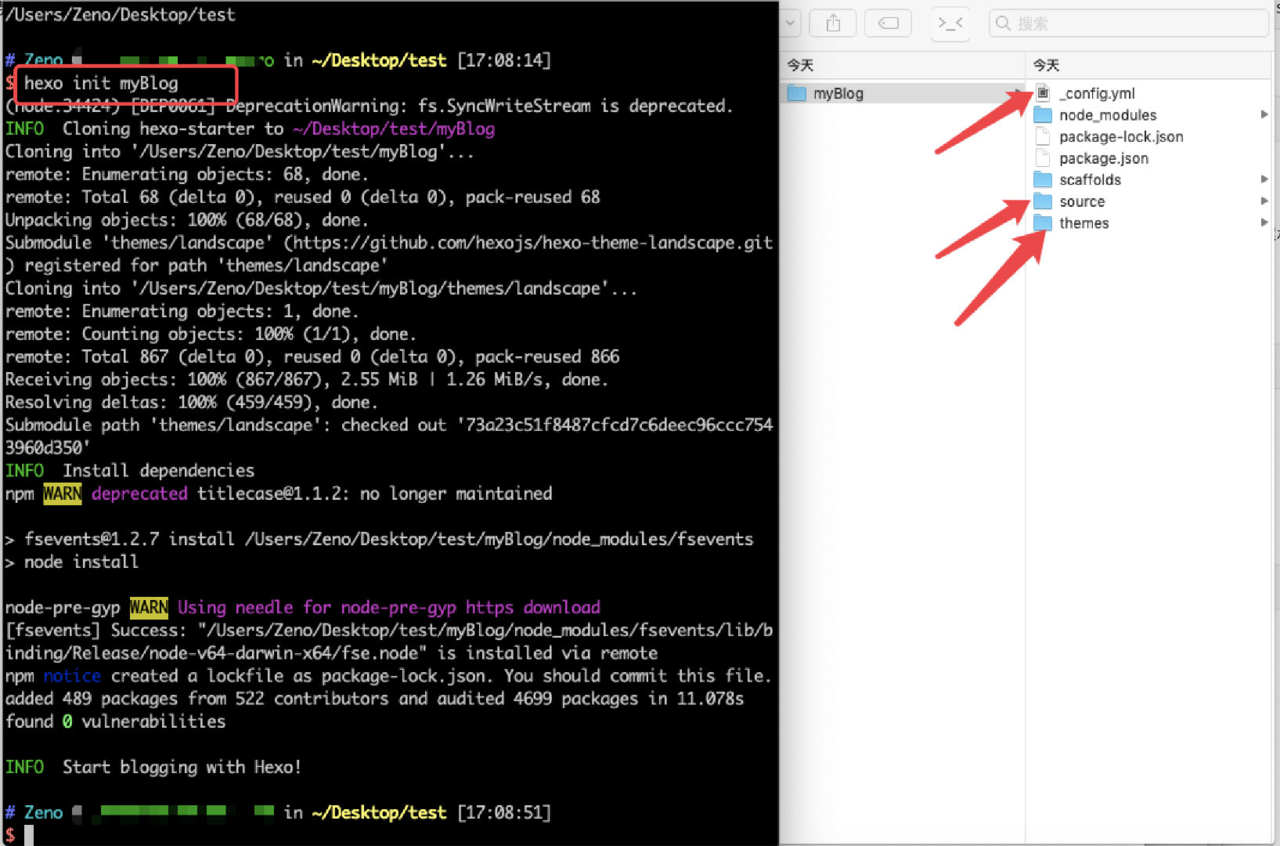Select the themes folder name
1280x846 pixels.
point(1084,223)
